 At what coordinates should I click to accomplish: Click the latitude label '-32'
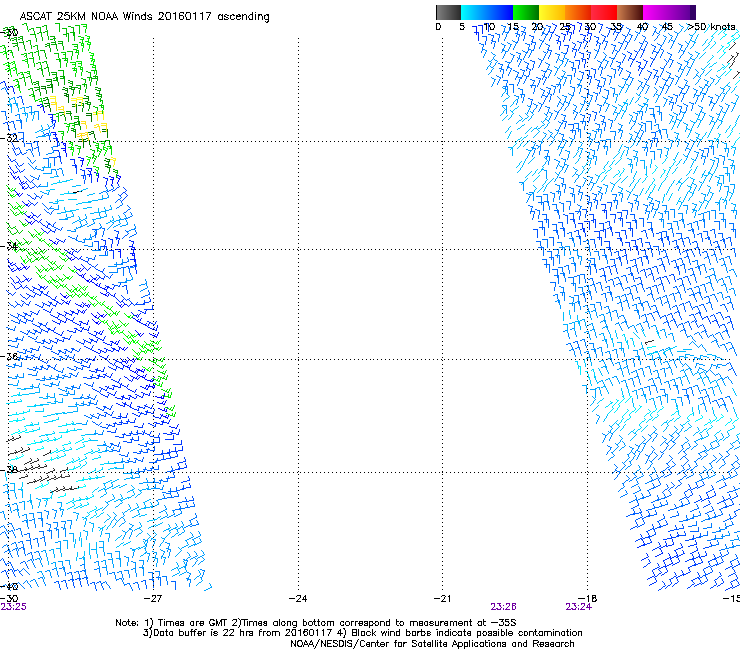coord(9,138)
